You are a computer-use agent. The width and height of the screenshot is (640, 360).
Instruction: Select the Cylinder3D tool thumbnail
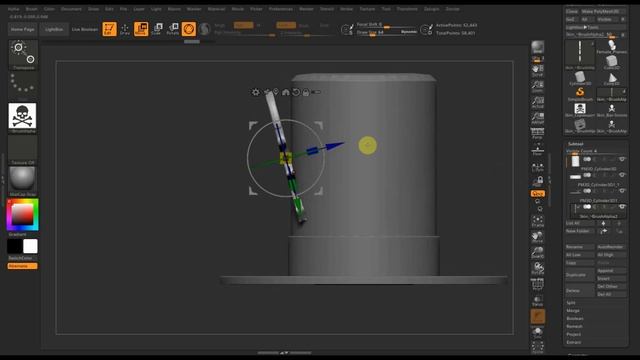(580, 78)
